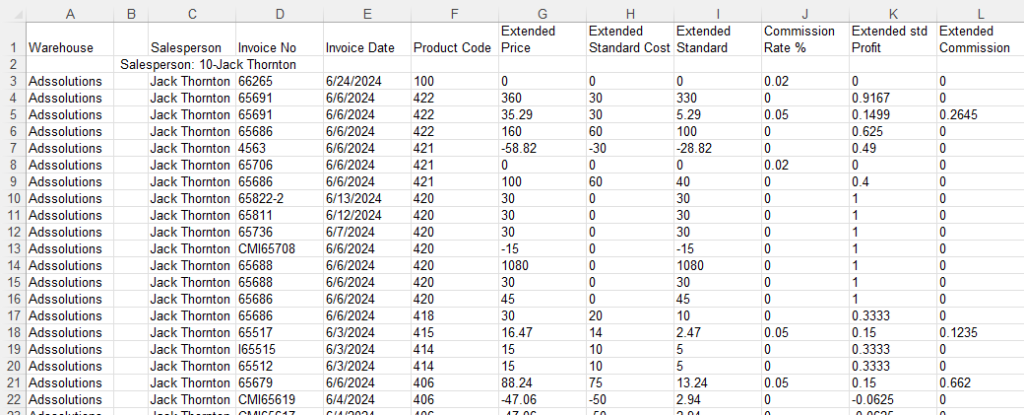Image resolution: width=1024 pixels, height=415 pixels.
Task: Select the Commission Rate % header cell
Action: tap(805, 40)
